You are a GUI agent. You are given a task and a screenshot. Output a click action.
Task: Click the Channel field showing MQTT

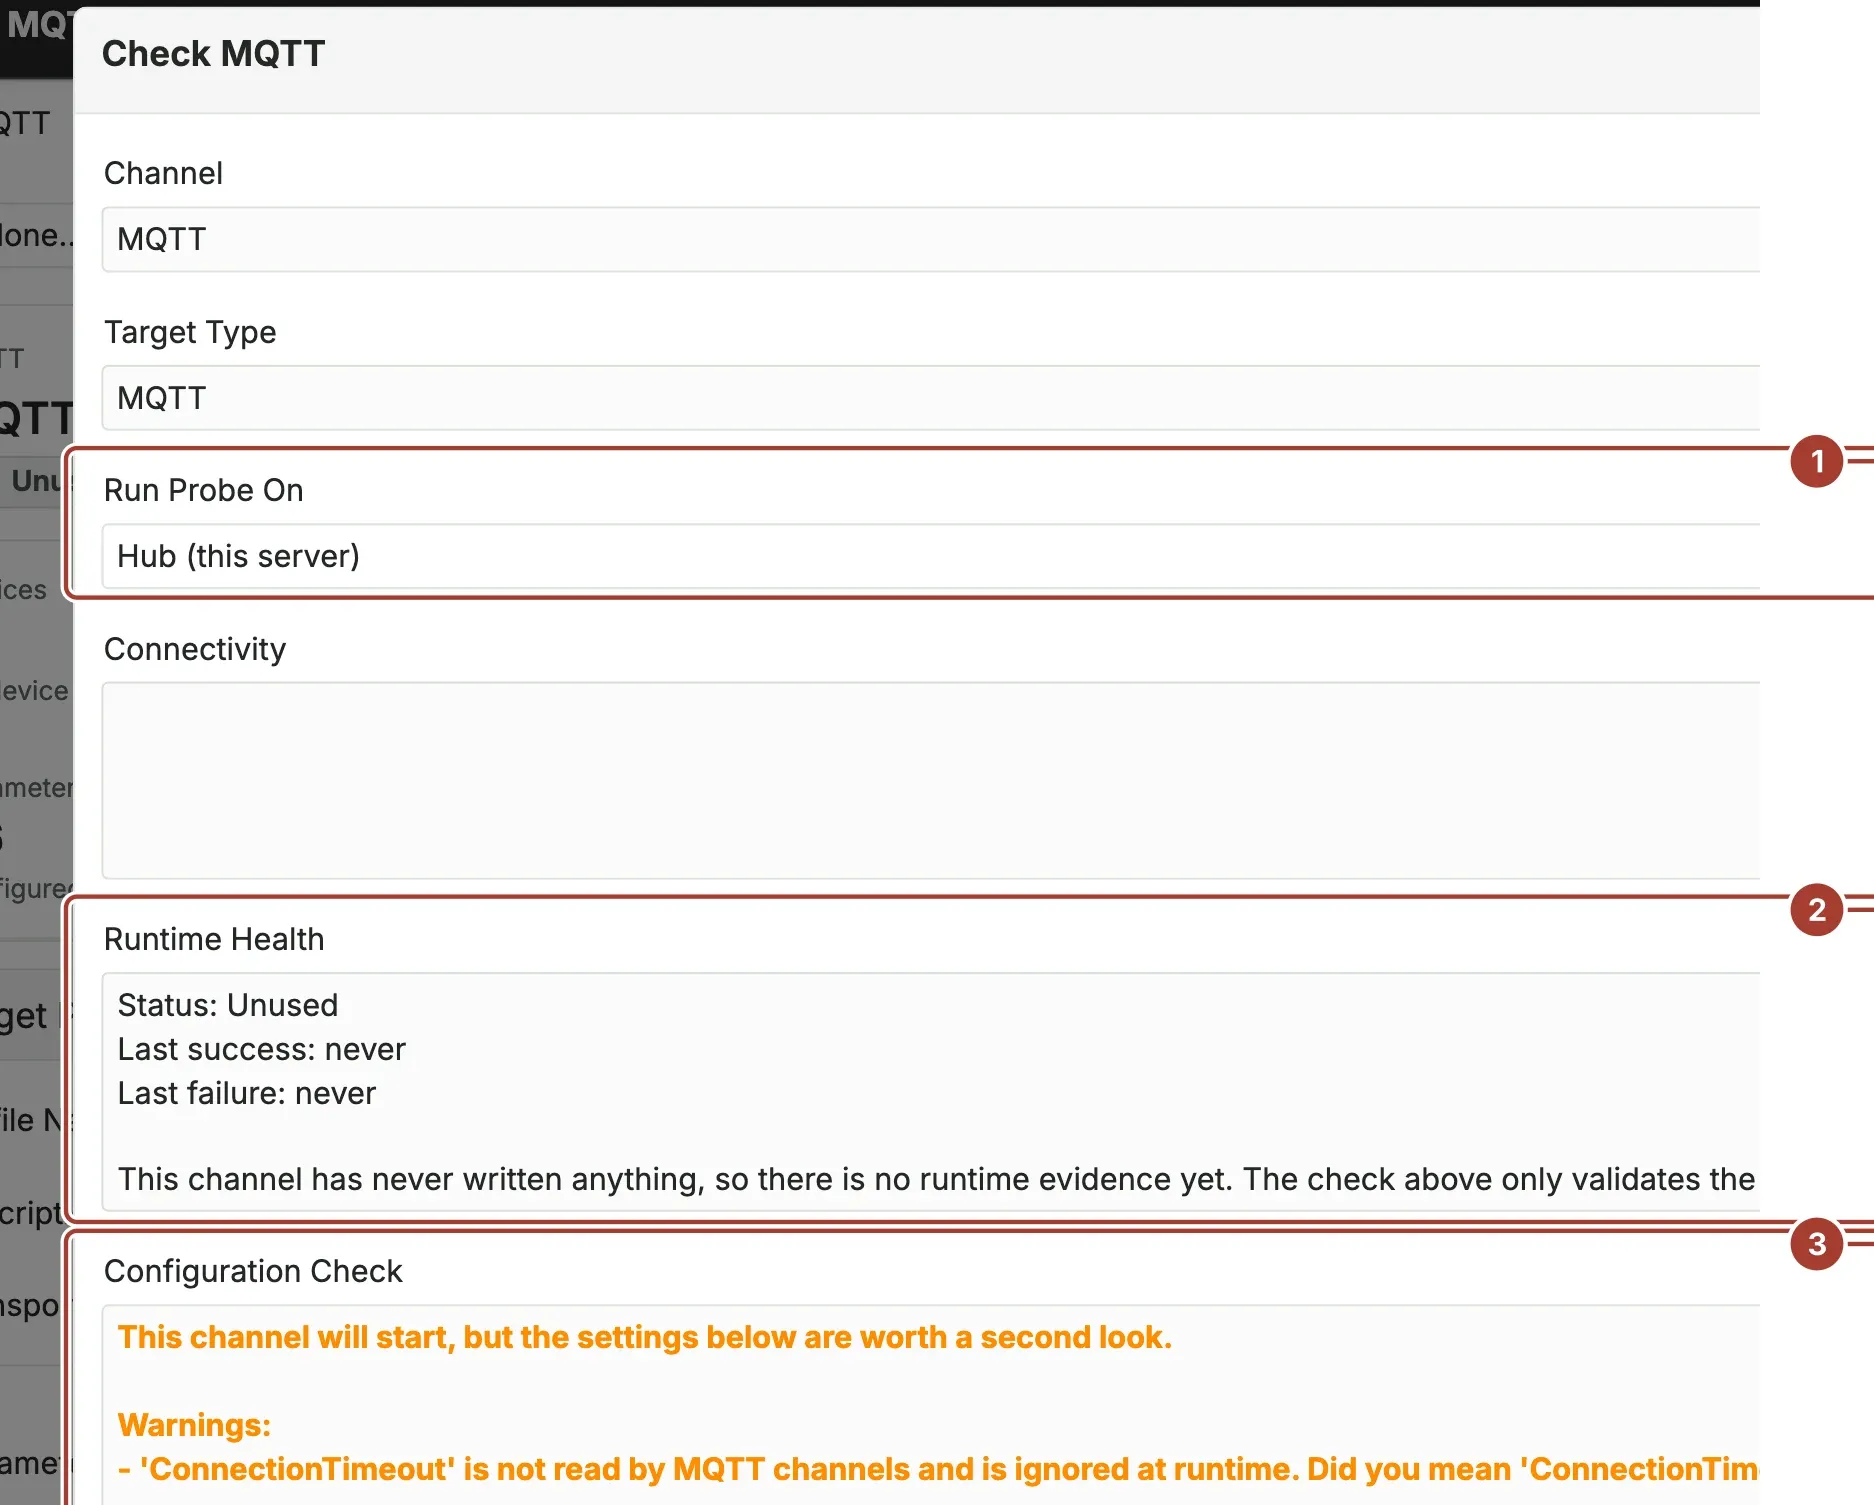point(931,240)
